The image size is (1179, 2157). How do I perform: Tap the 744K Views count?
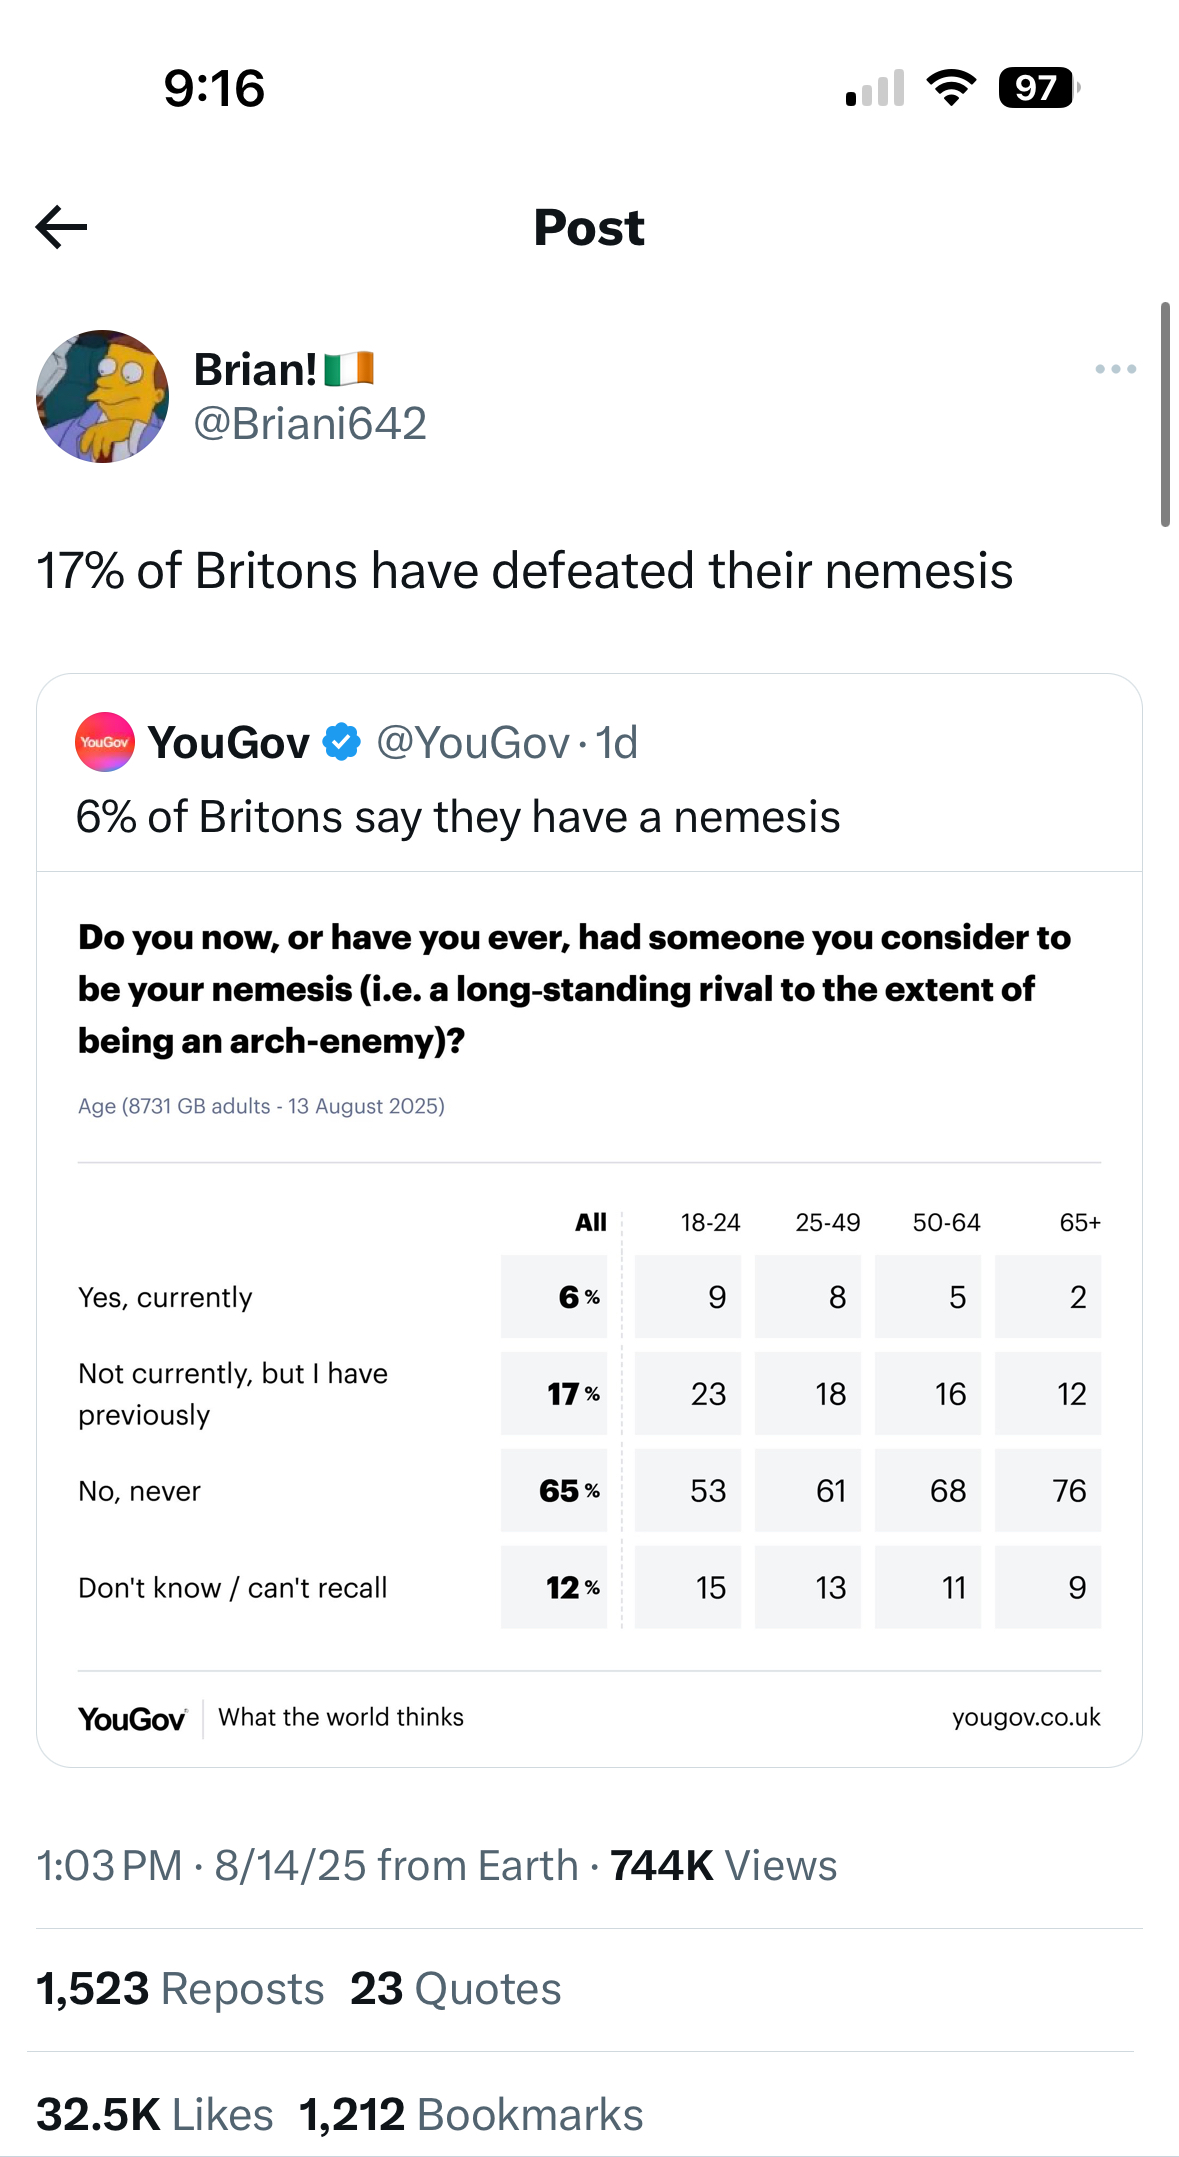coord(723,1866)
